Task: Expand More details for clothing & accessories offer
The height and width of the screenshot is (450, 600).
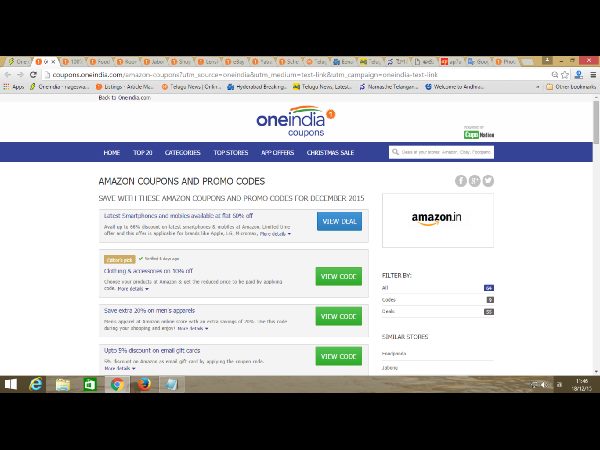Action: [135, 289]
